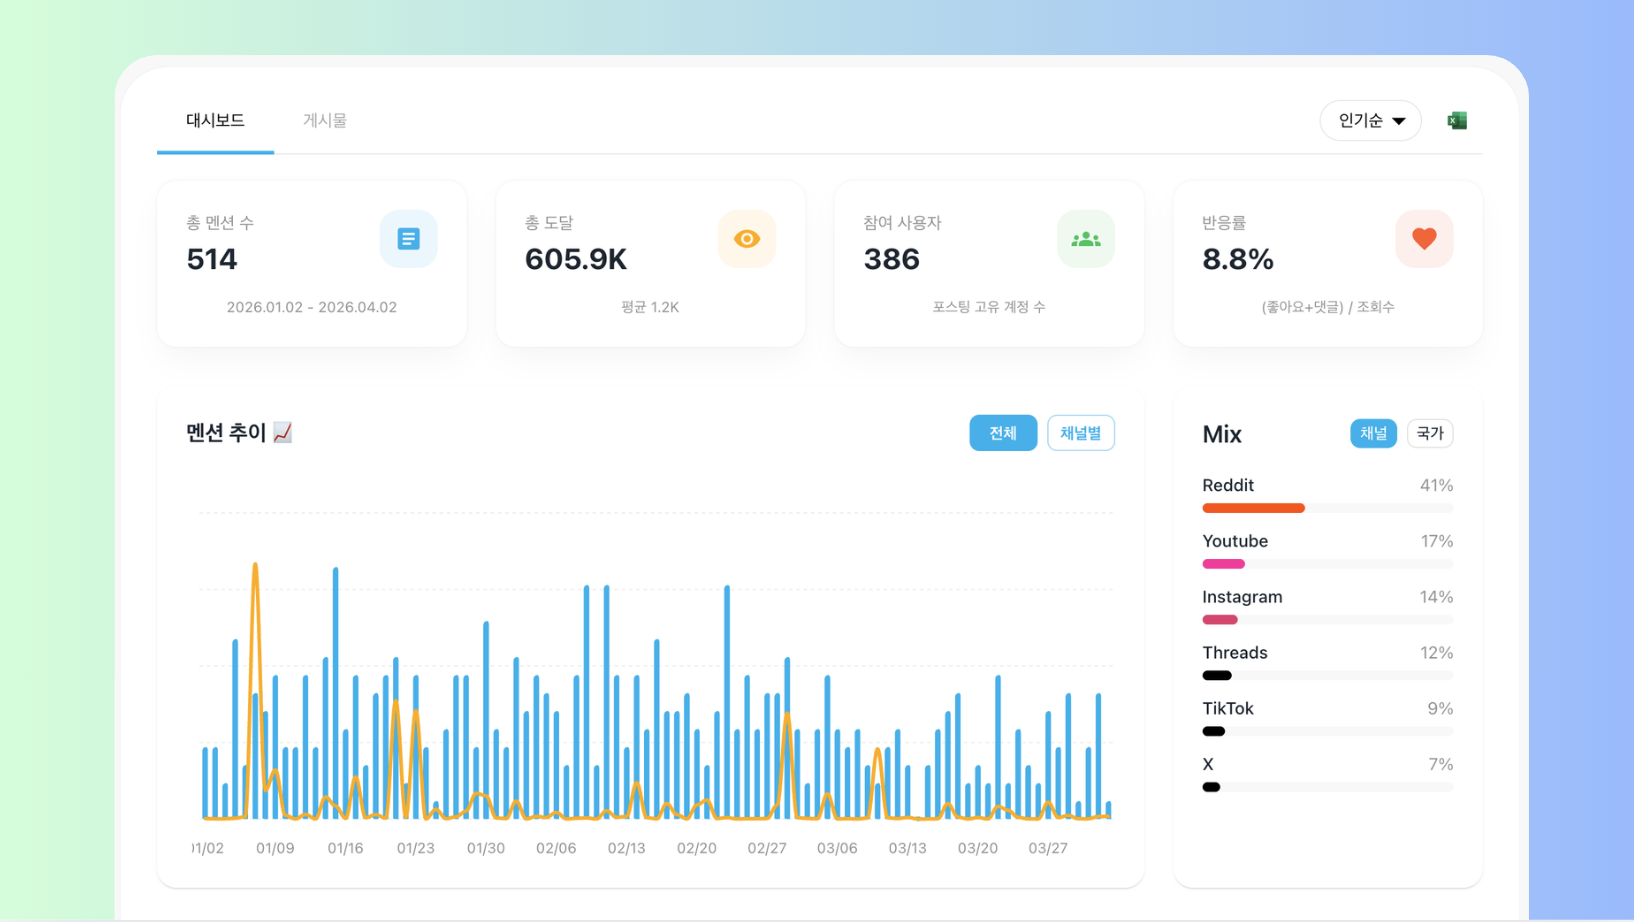This screenshot has height=922, width=1634.
Task: Click the pink Instagram progress bar
Action: [1220, 620]
